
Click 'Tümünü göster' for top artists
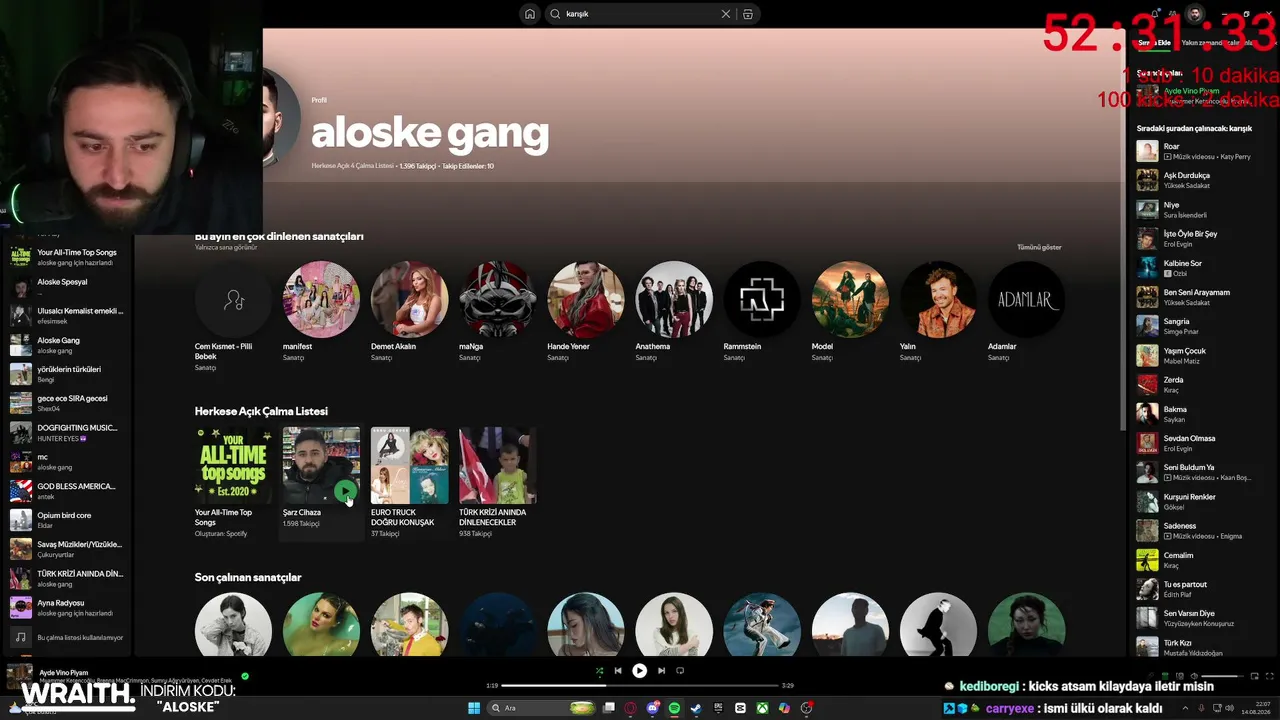click(1039, 247)
